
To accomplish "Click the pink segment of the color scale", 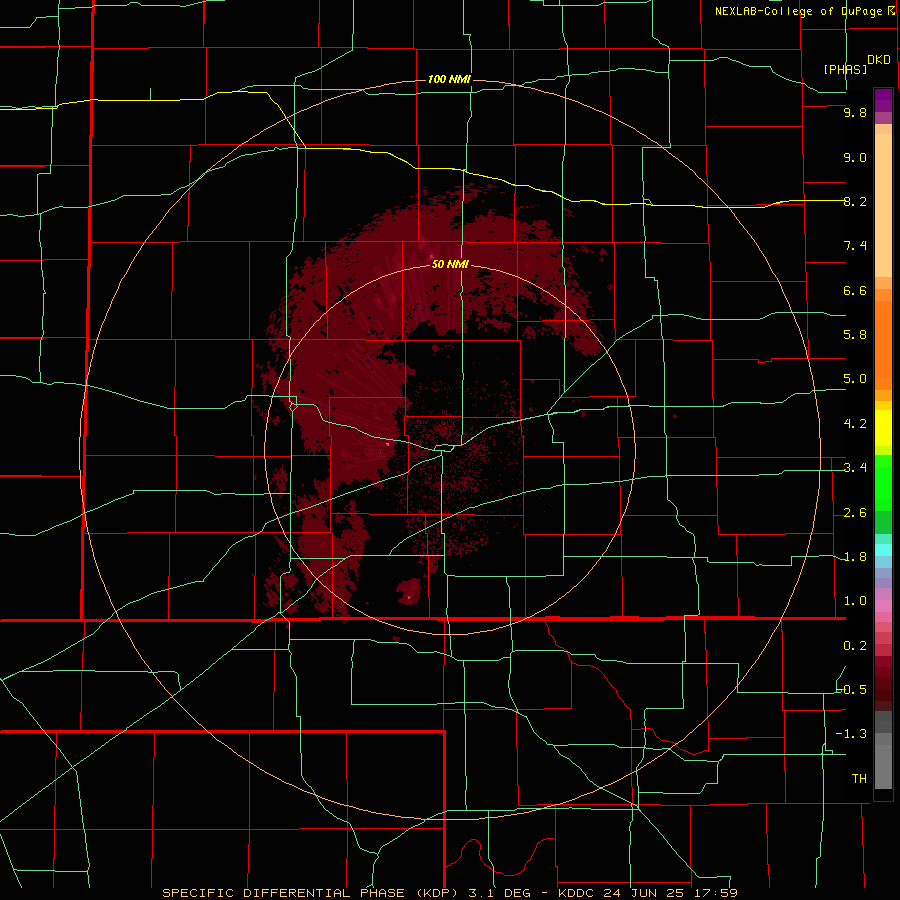I will pyautogui.click(x=883, y=606).
